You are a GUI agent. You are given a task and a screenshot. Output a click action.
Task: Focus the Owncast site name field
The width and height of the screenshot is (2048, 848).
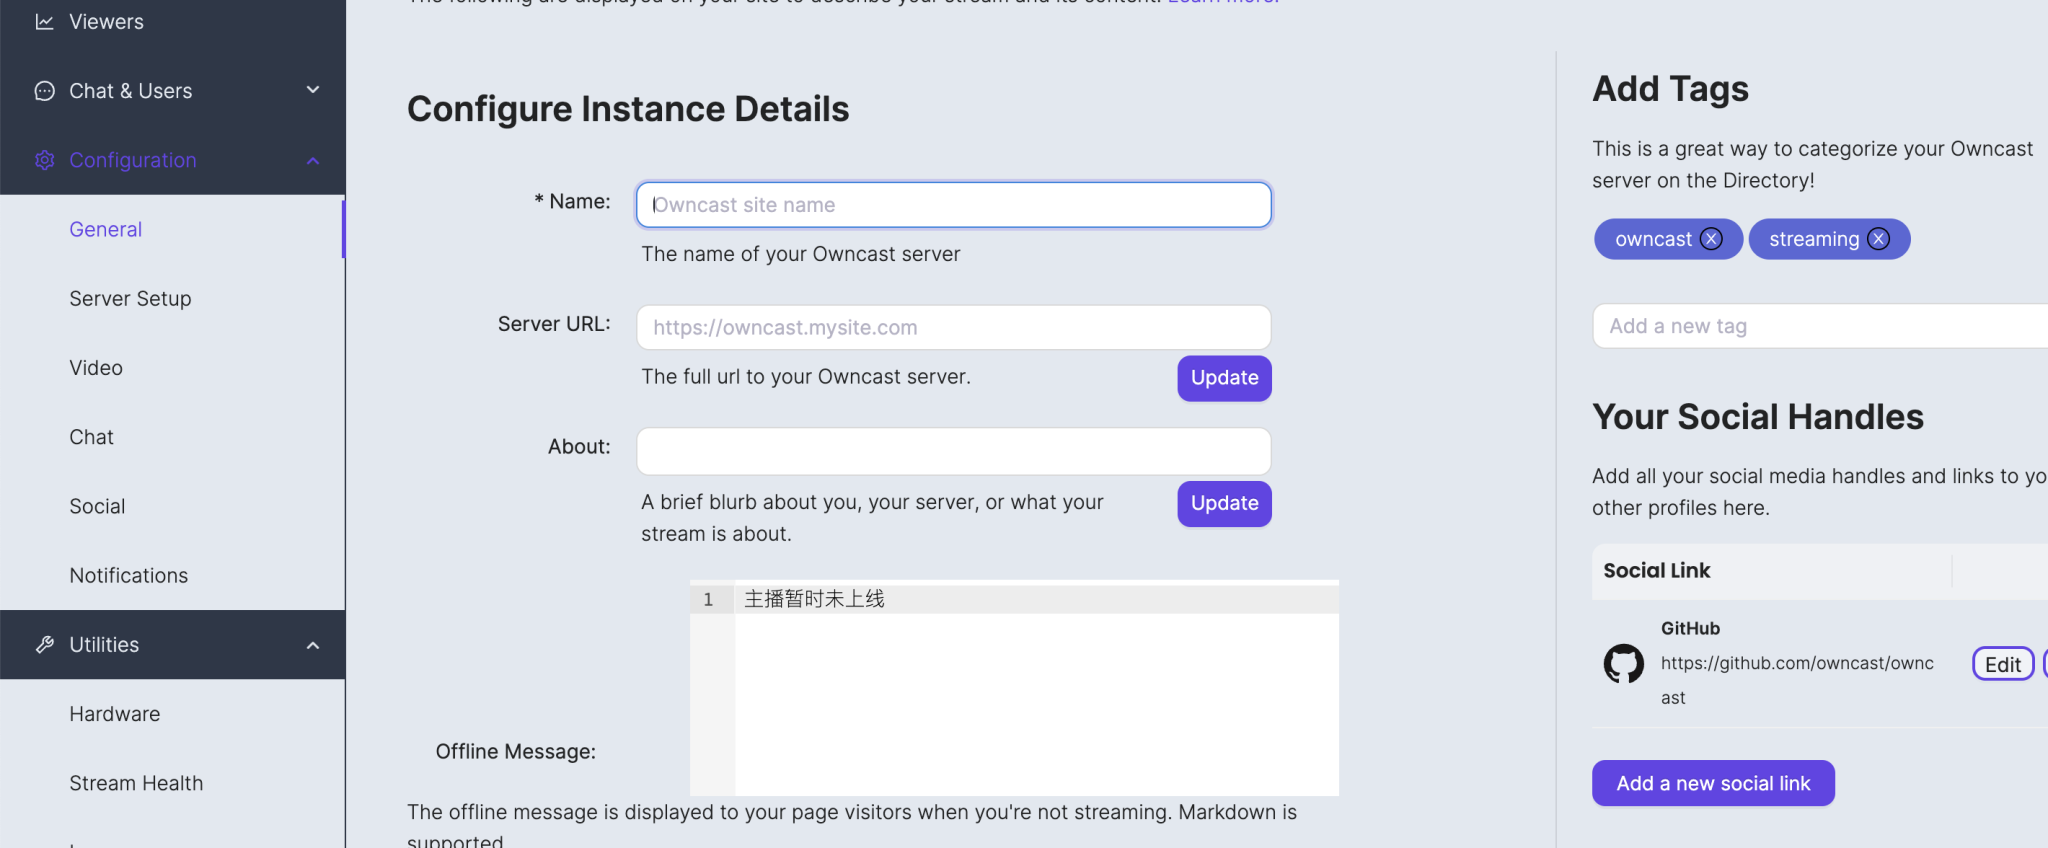[953, 205]
